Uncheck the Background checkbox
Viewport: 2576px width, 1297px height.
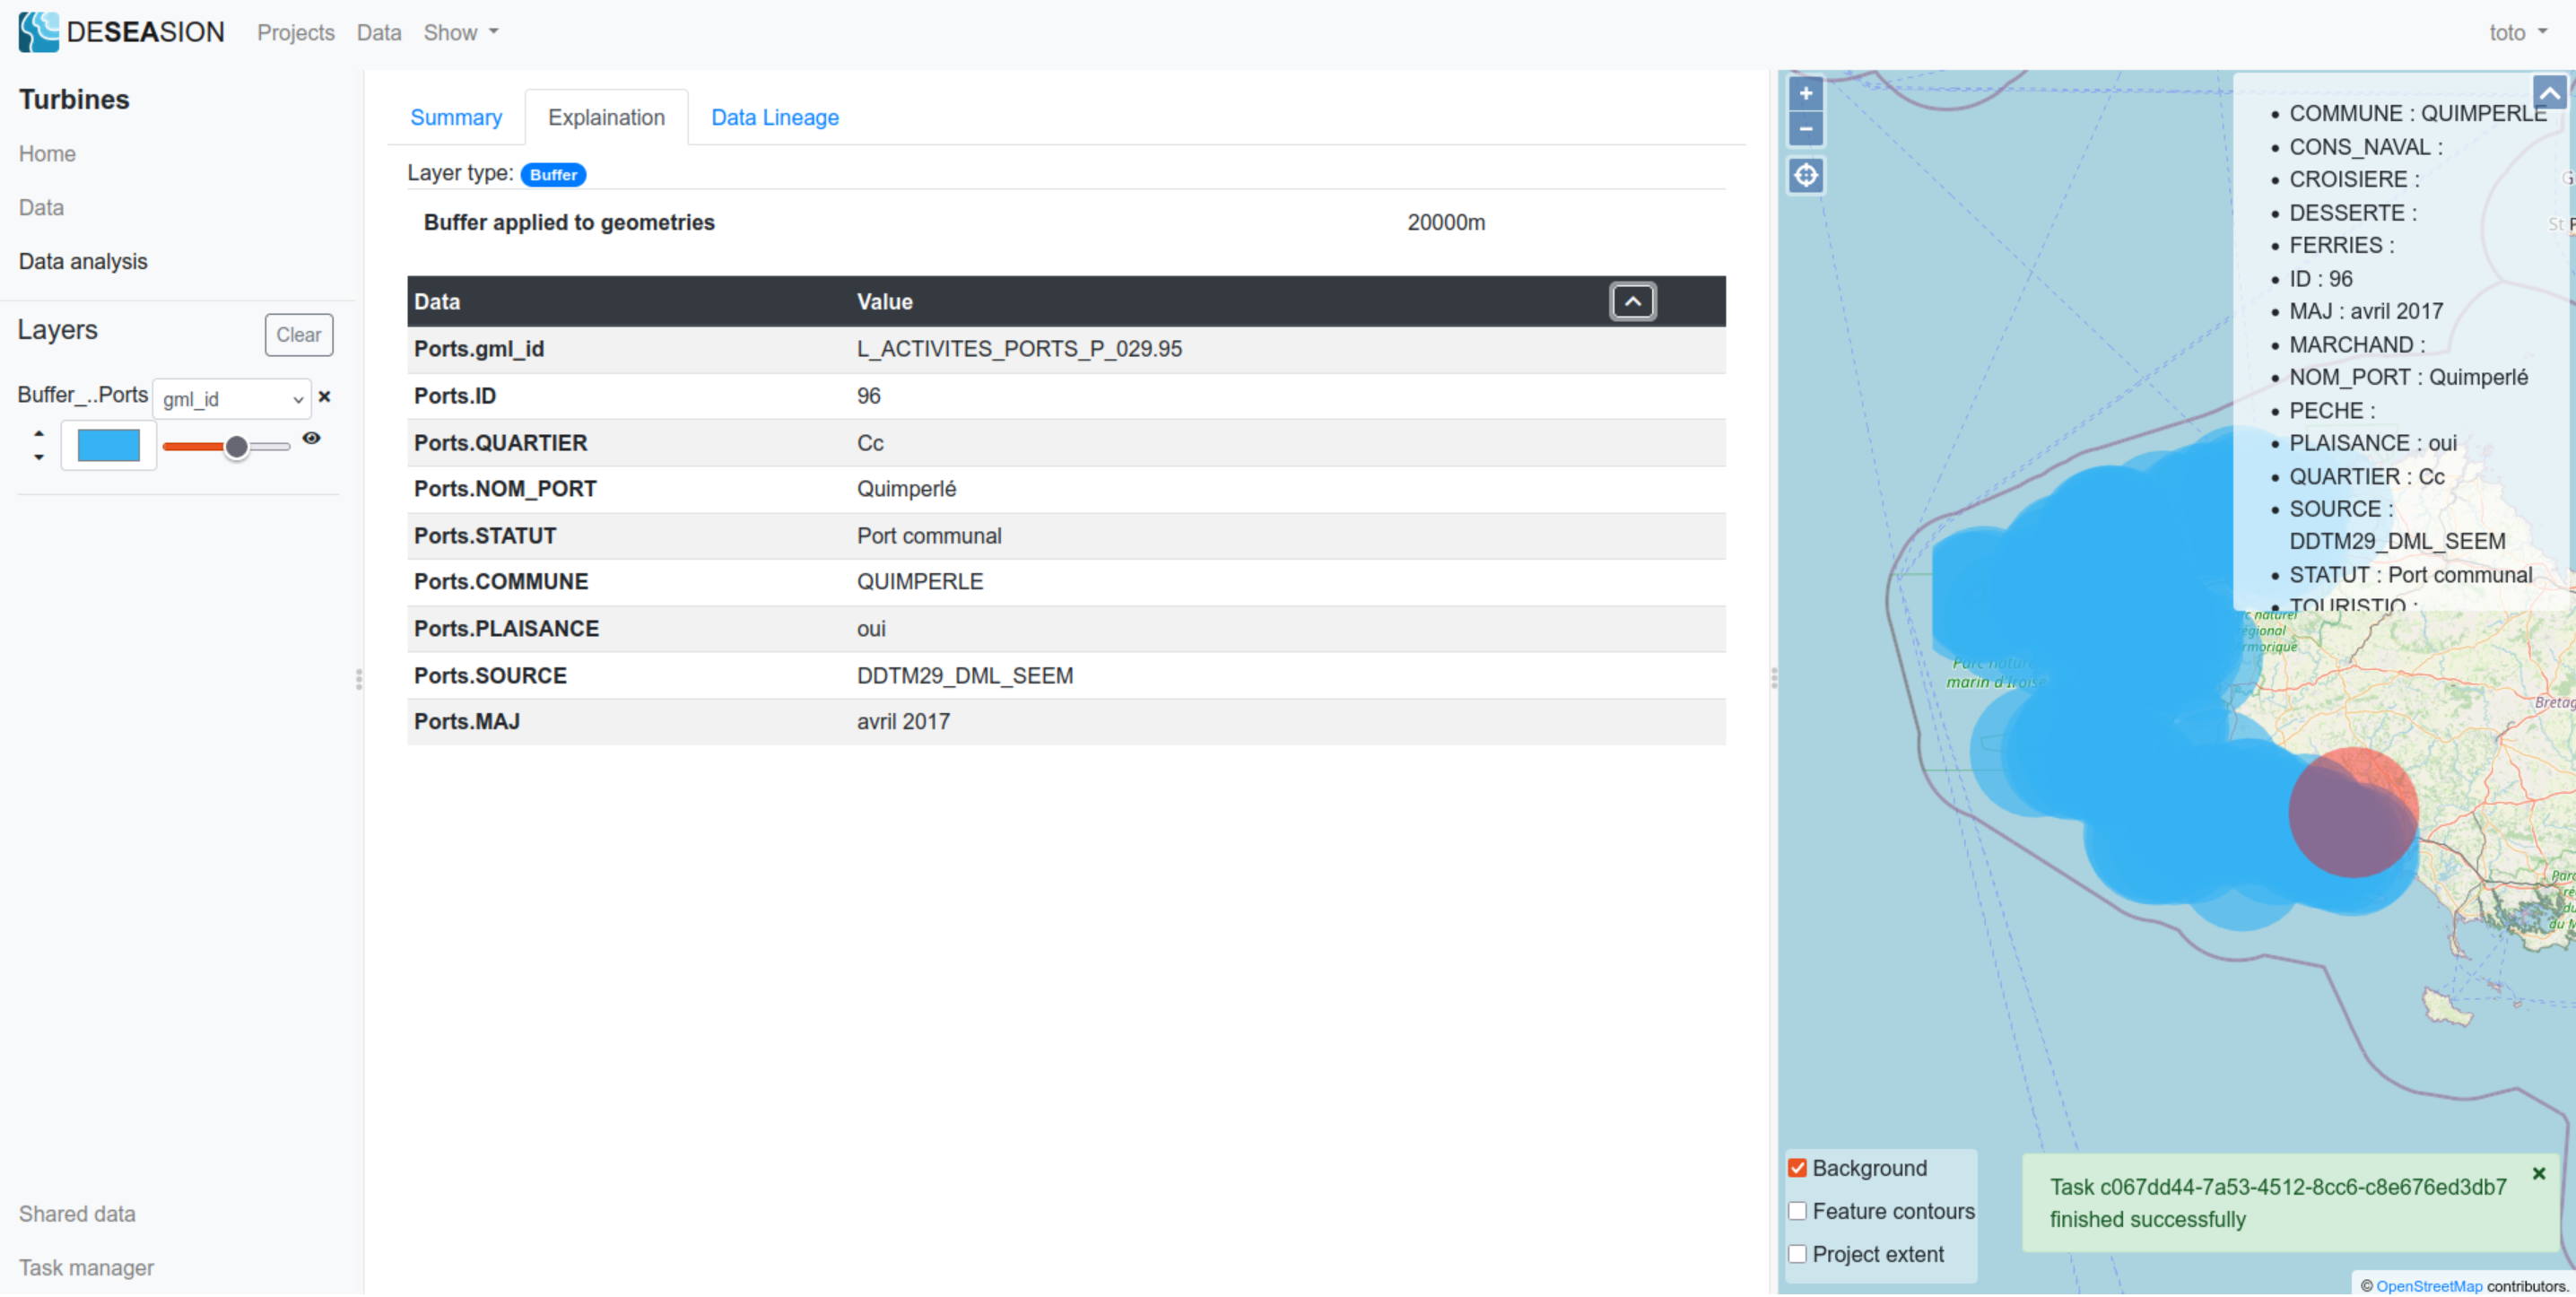click(1797, 1168)
